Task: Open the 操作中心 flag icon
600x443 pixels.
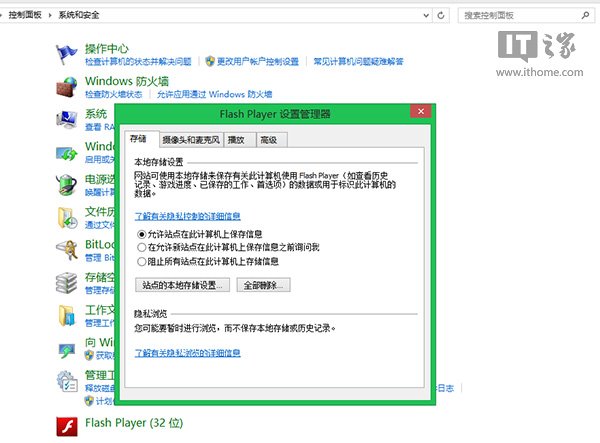Action: pyautogui.click(x=66, y=53)
